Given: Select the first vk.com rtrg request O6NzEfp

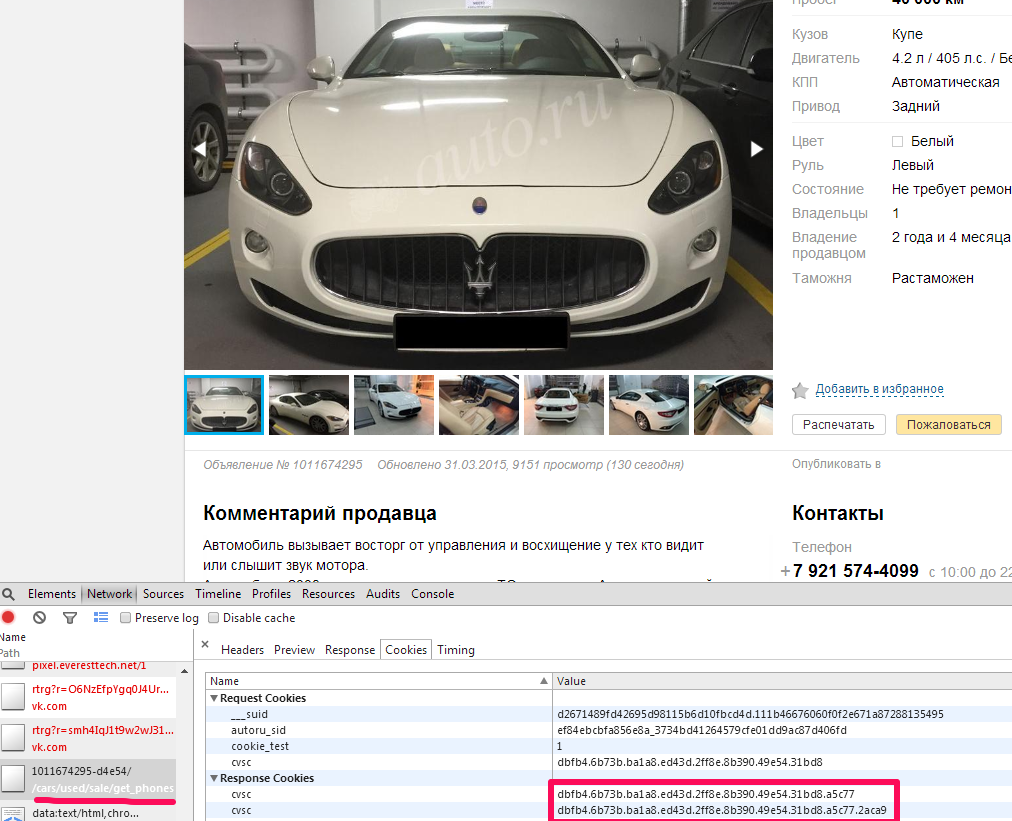Looking at the screenshot, I should click(x=88, y=697).
